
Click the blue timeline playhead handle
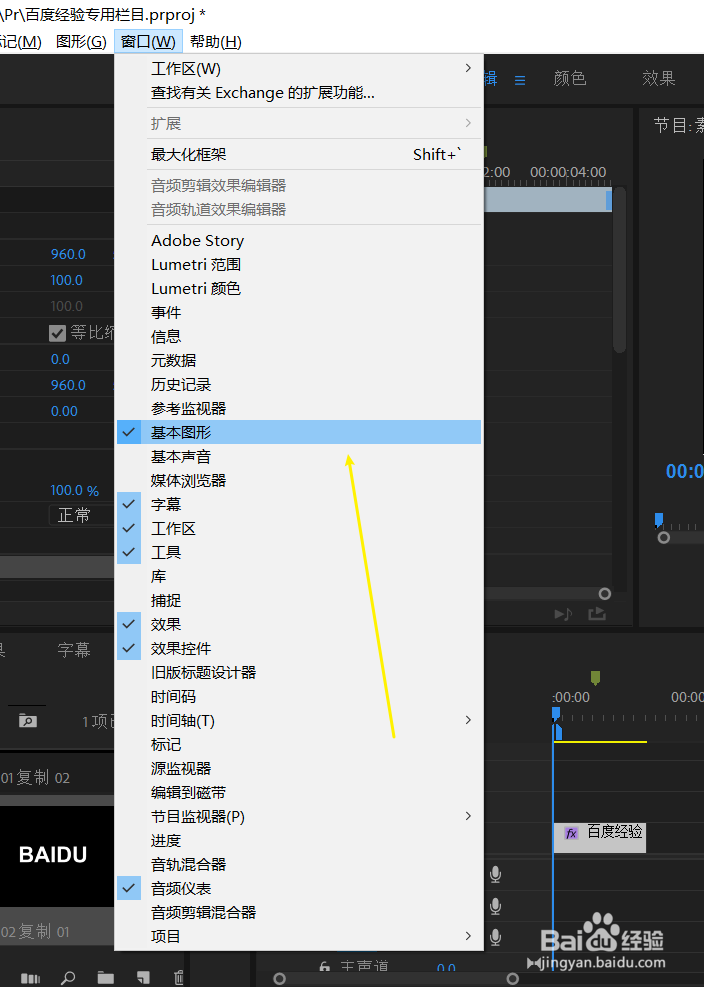556,713
